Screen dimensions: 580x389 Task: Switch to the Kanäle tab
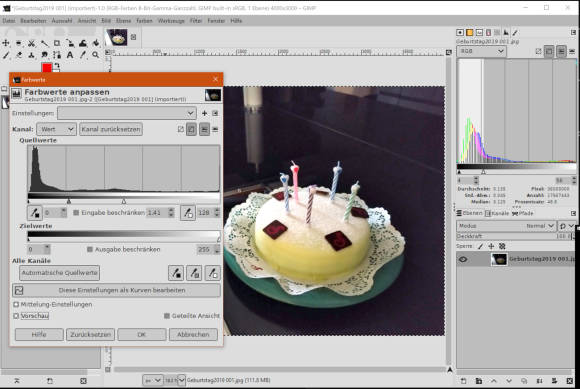(497, 213)
